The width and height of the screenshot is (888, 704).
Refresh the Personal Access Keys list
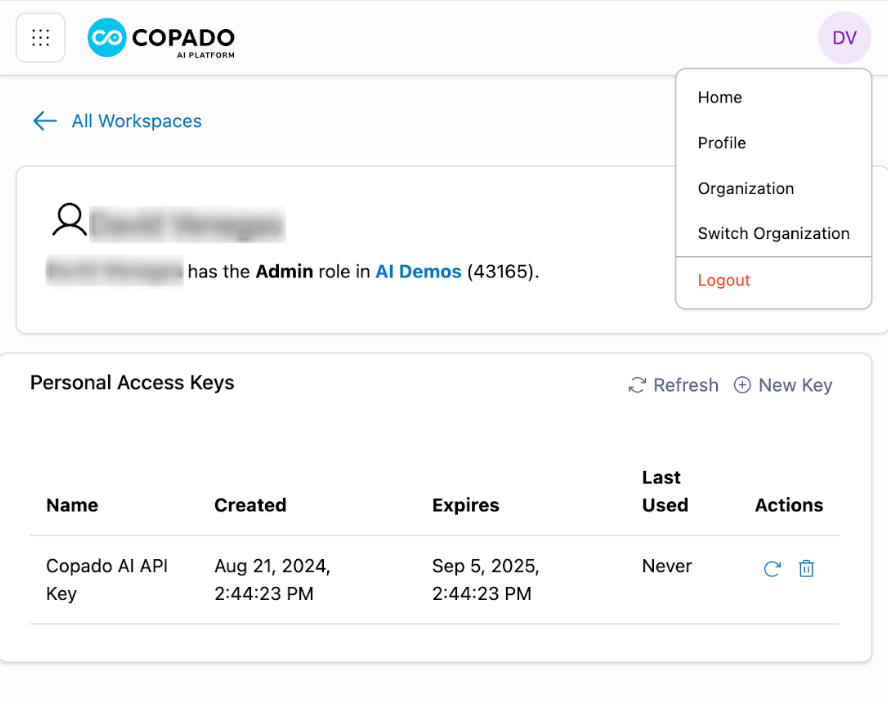[673, 385]
